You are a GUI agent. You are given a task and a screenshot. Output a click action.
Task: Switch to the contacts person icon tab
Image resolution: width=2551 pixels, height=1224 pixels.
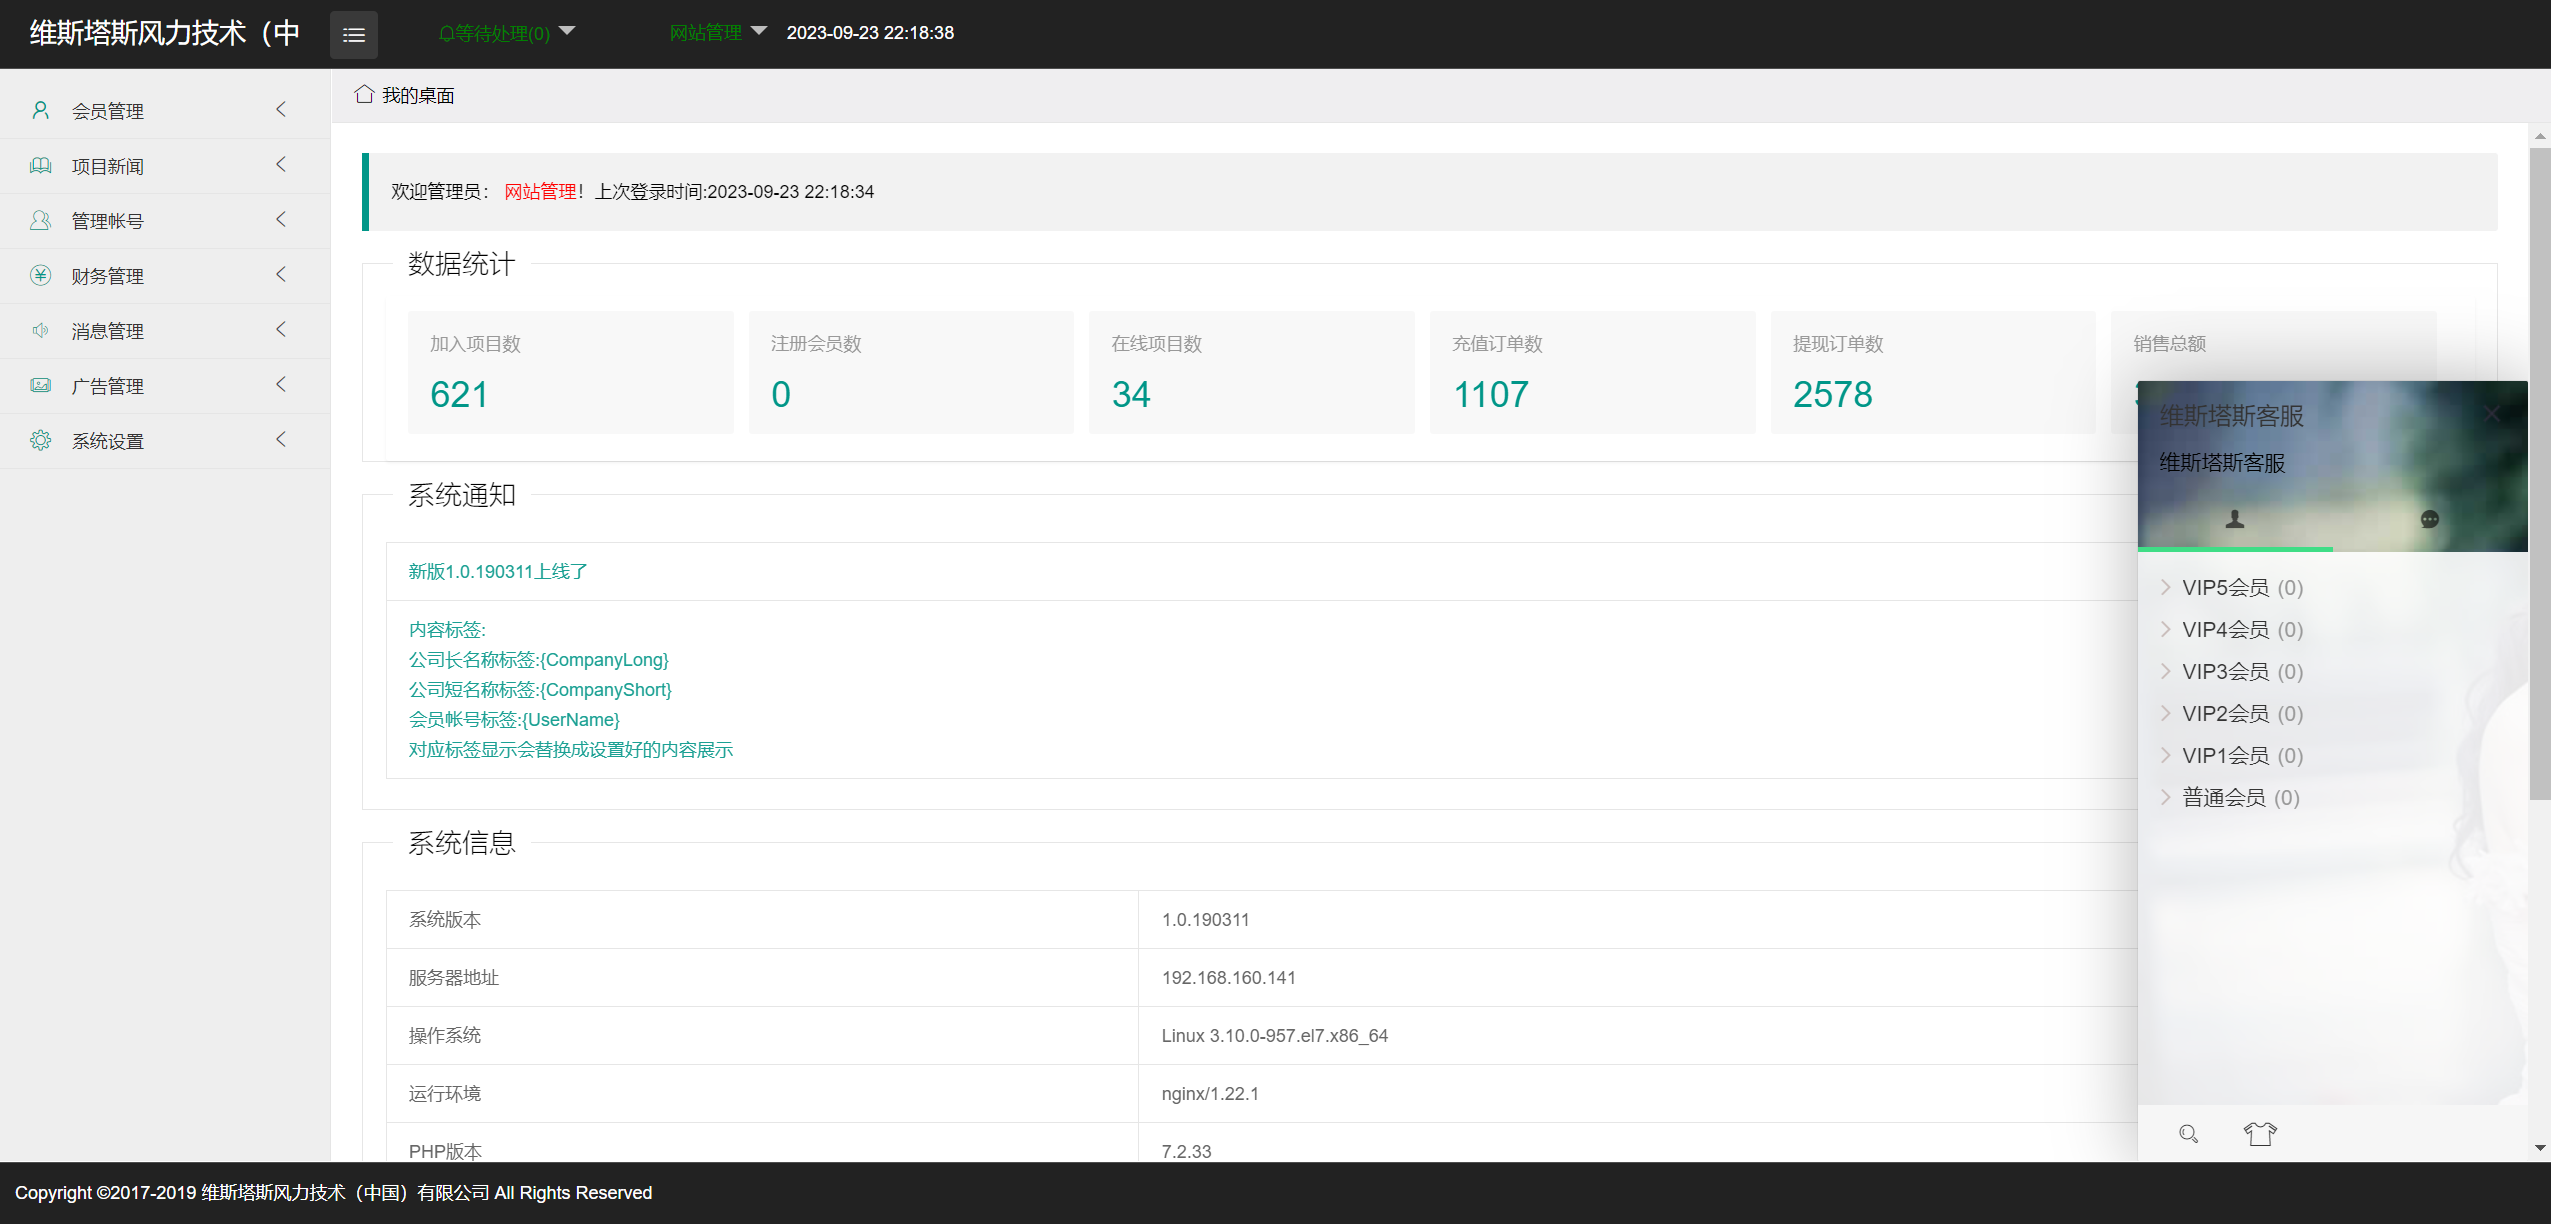(x=2234, y=519)
